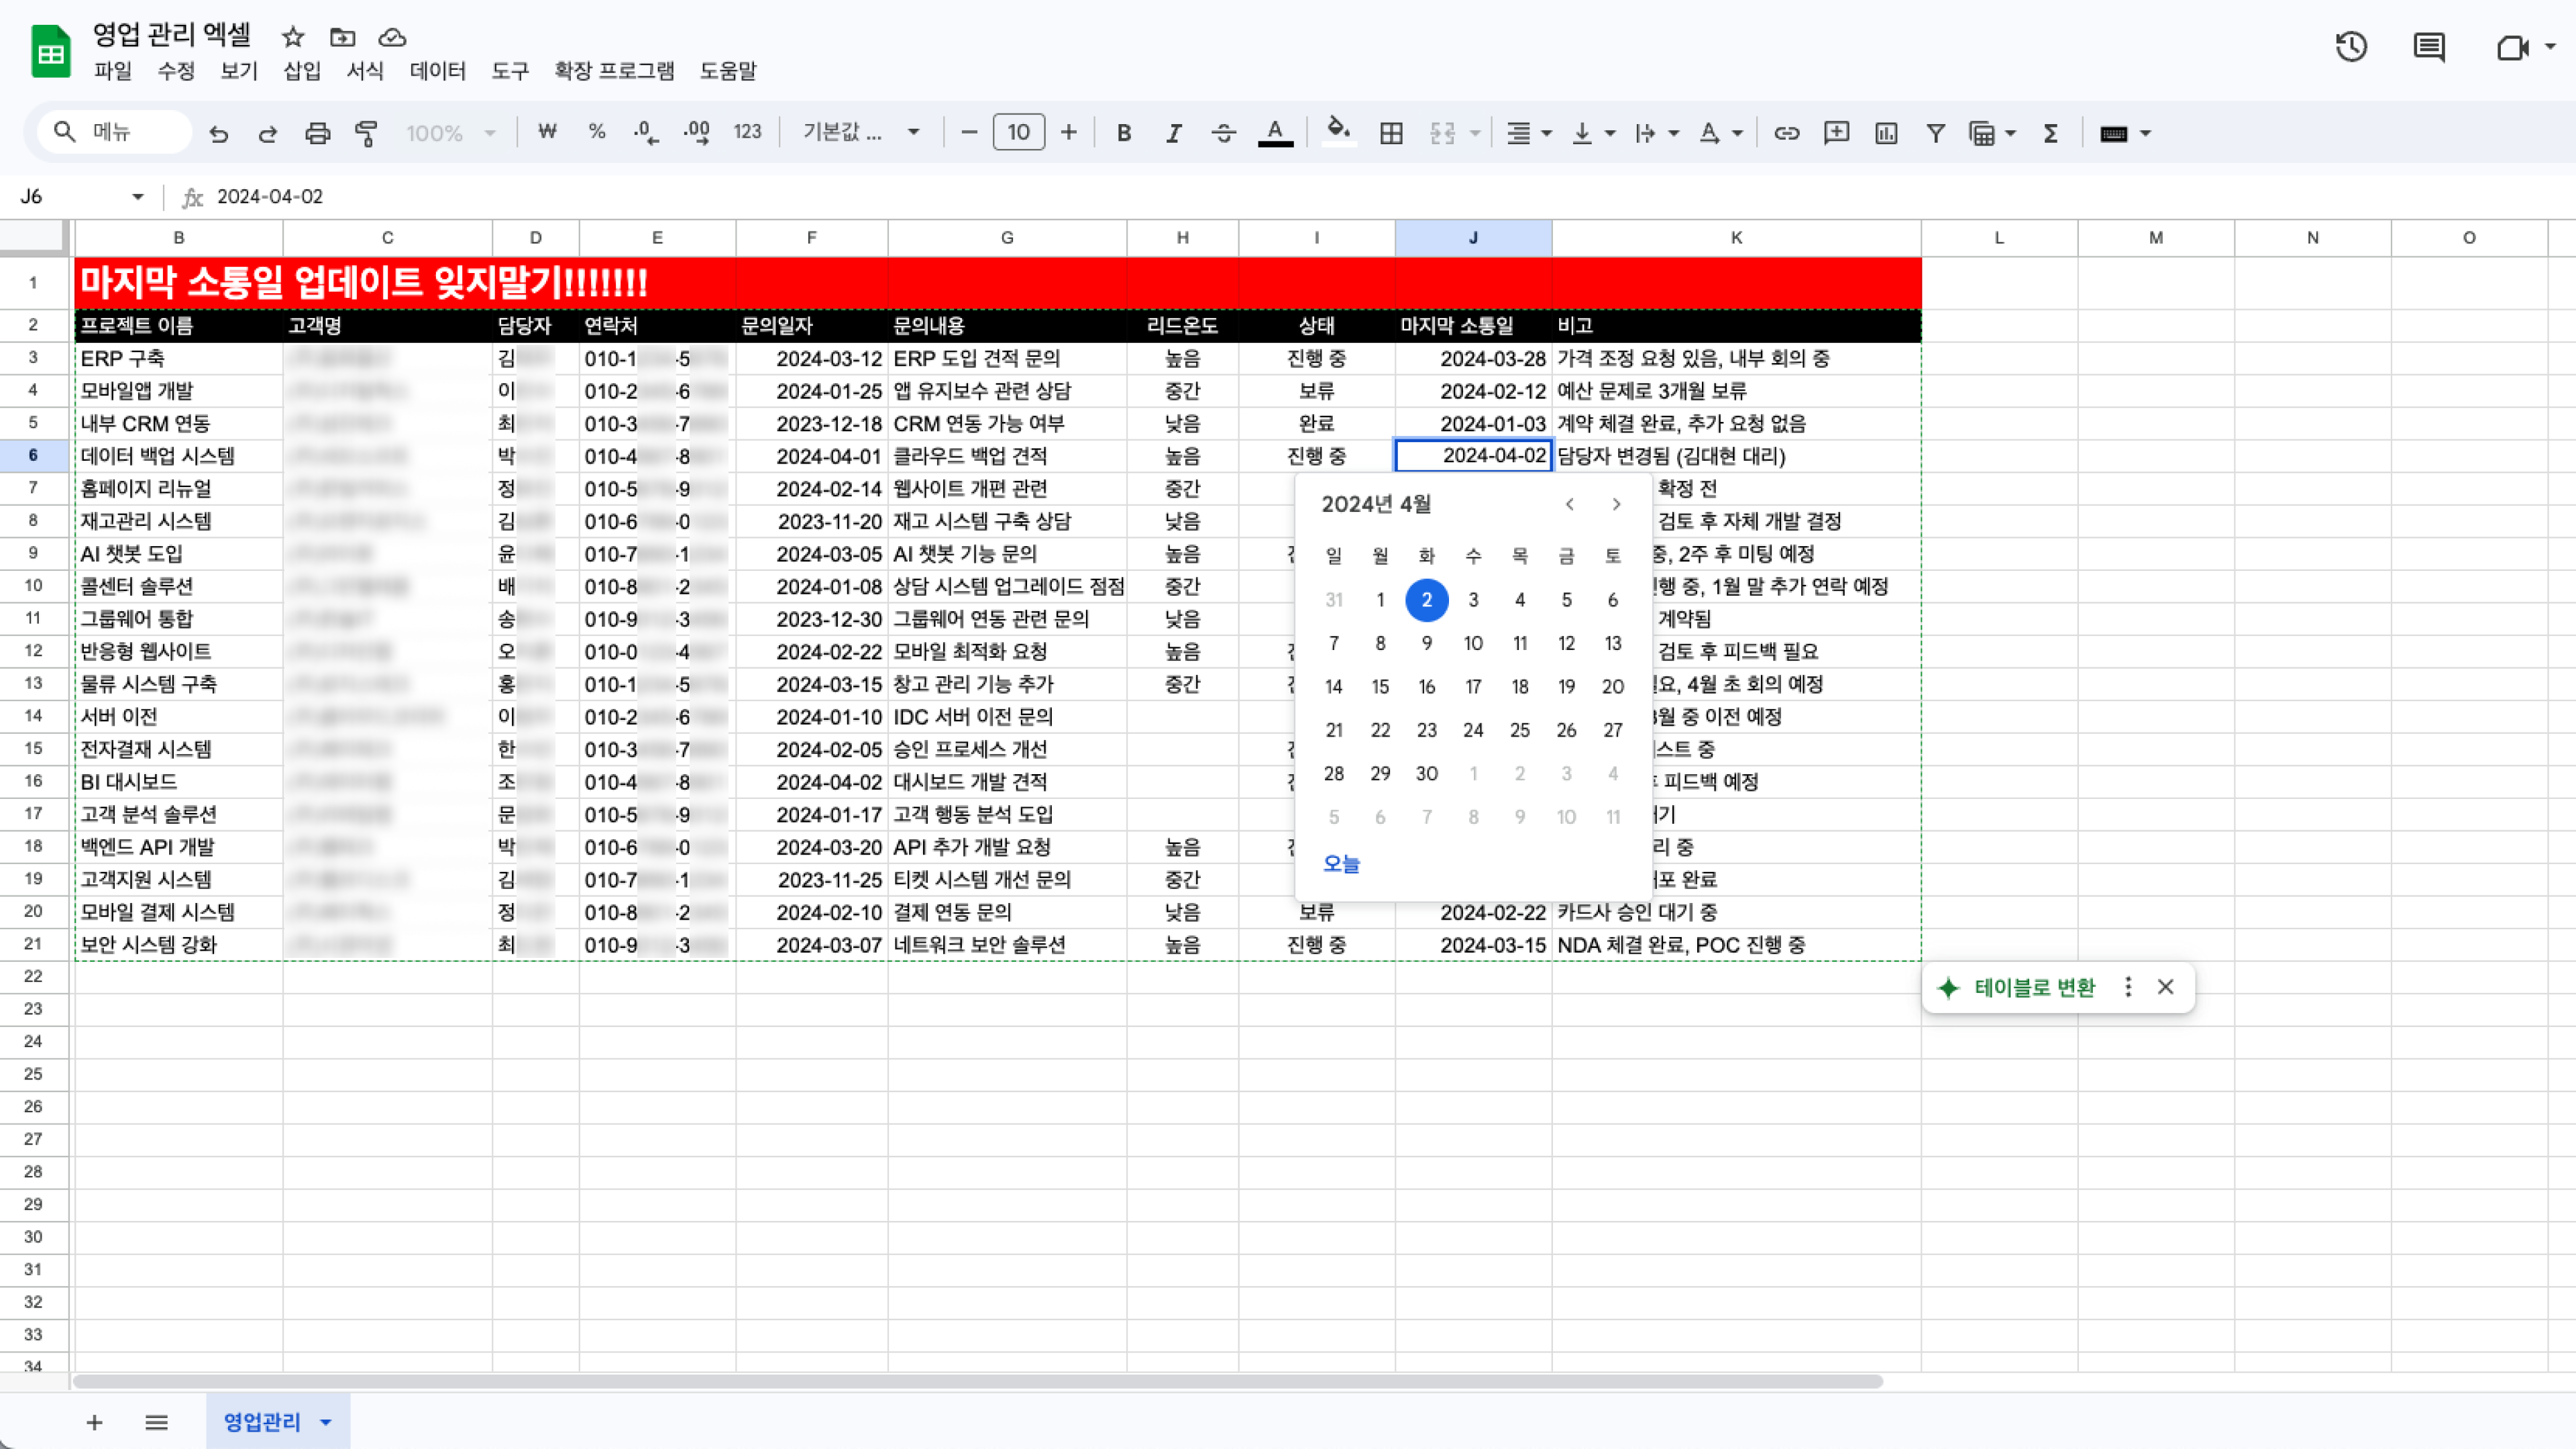Select the column J header
The image size is (2576, 1449).
1473,238
